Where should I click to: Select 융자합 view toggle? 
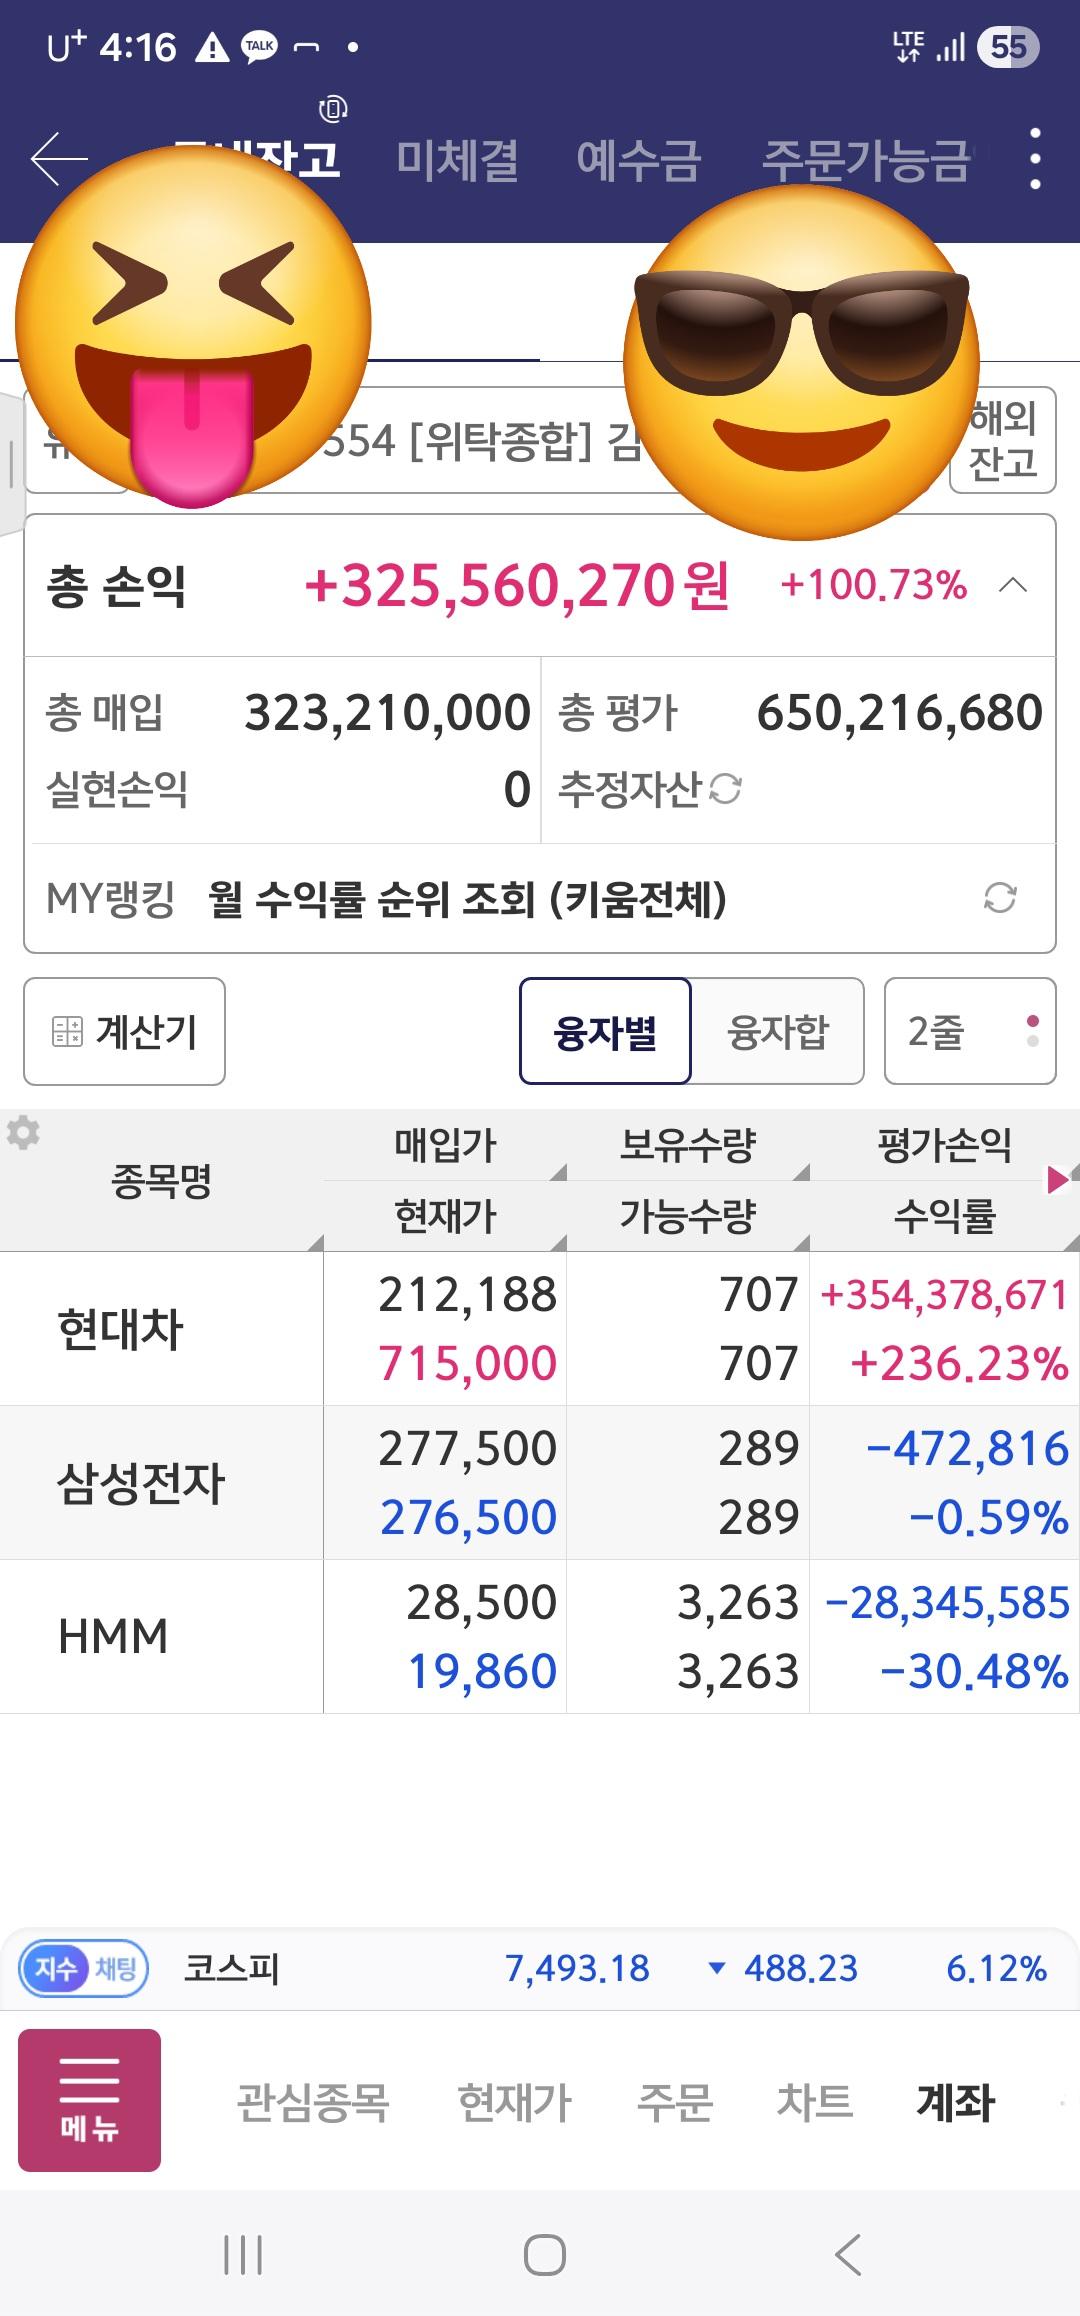[778, 1031]
